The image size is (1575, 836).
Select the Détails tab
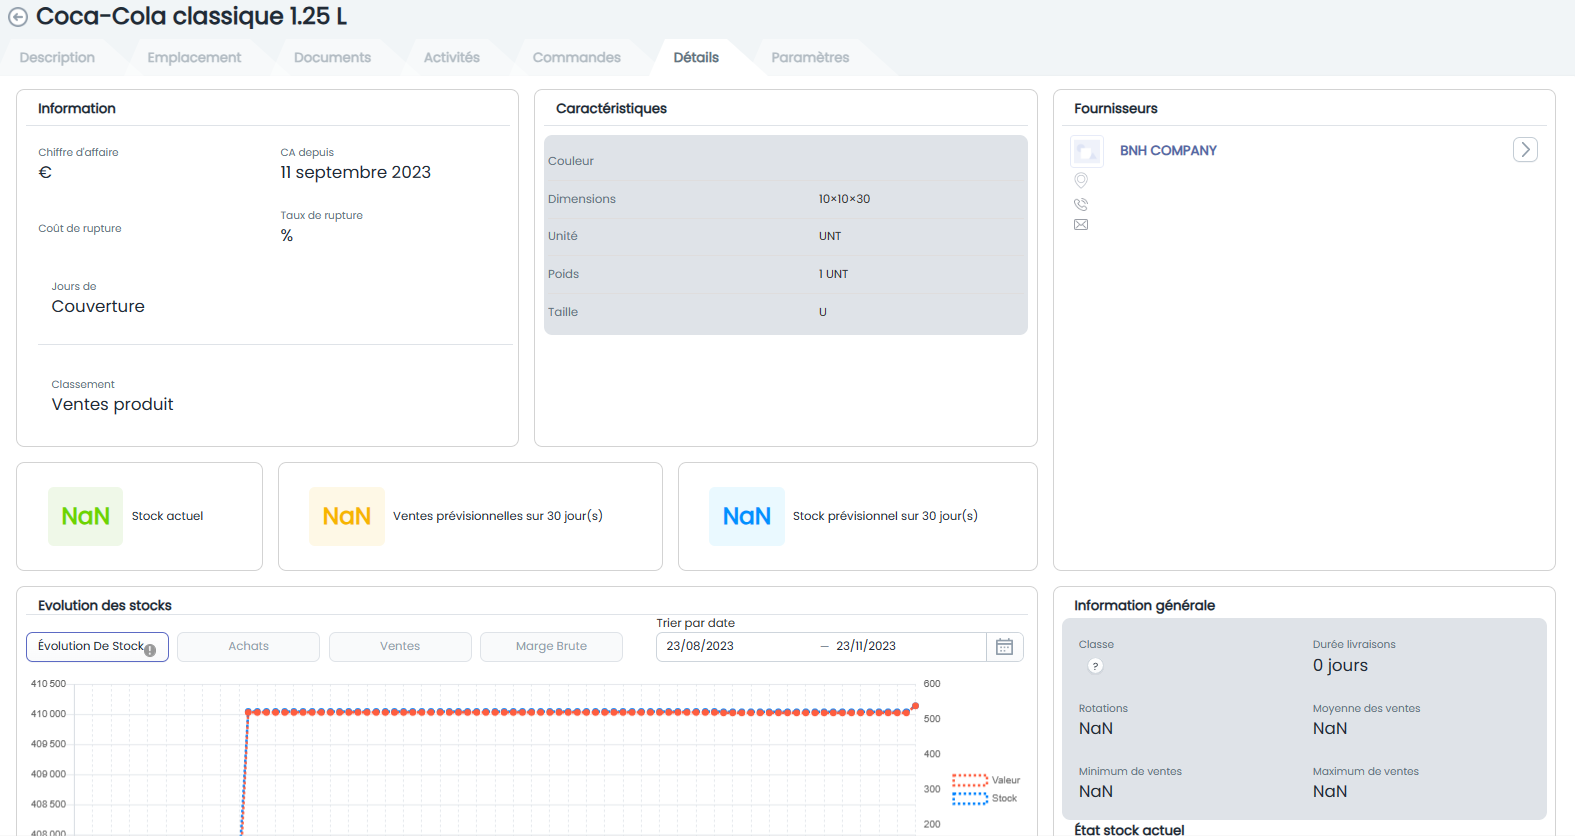(x=696, y=58)
